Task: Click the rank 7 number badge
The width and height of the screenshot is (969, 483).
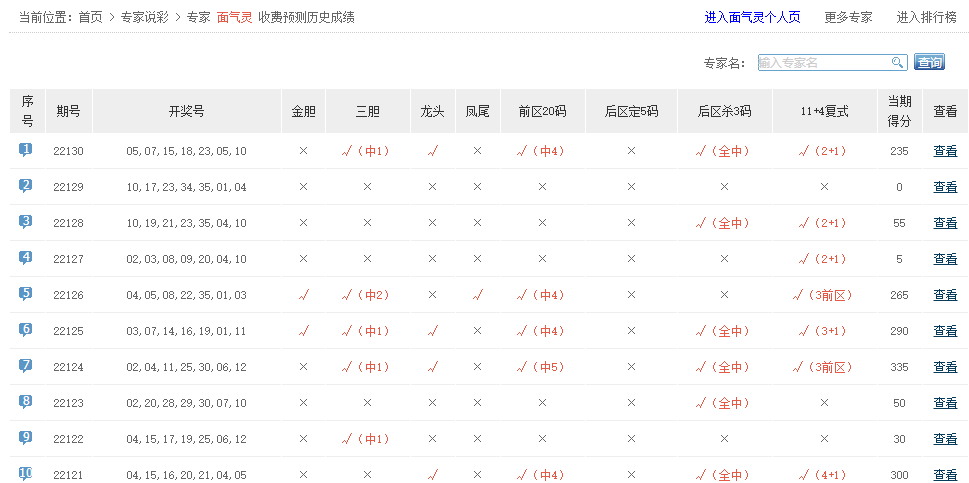Action: [26, 366]
